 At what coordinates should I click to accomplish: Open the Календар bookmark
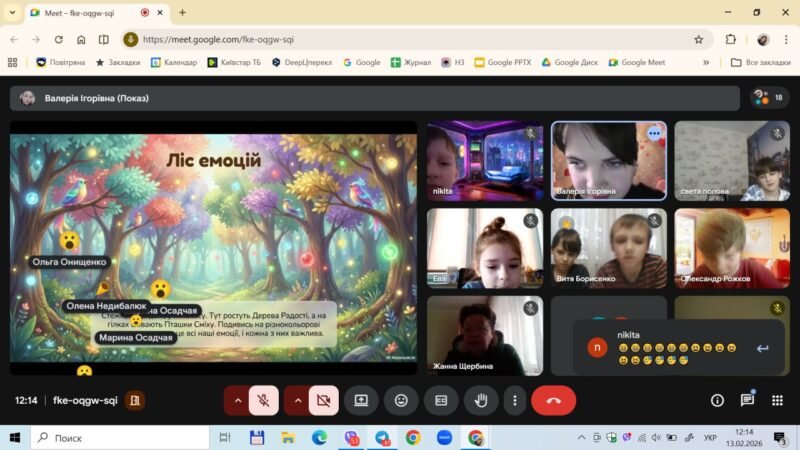point(174,62)
